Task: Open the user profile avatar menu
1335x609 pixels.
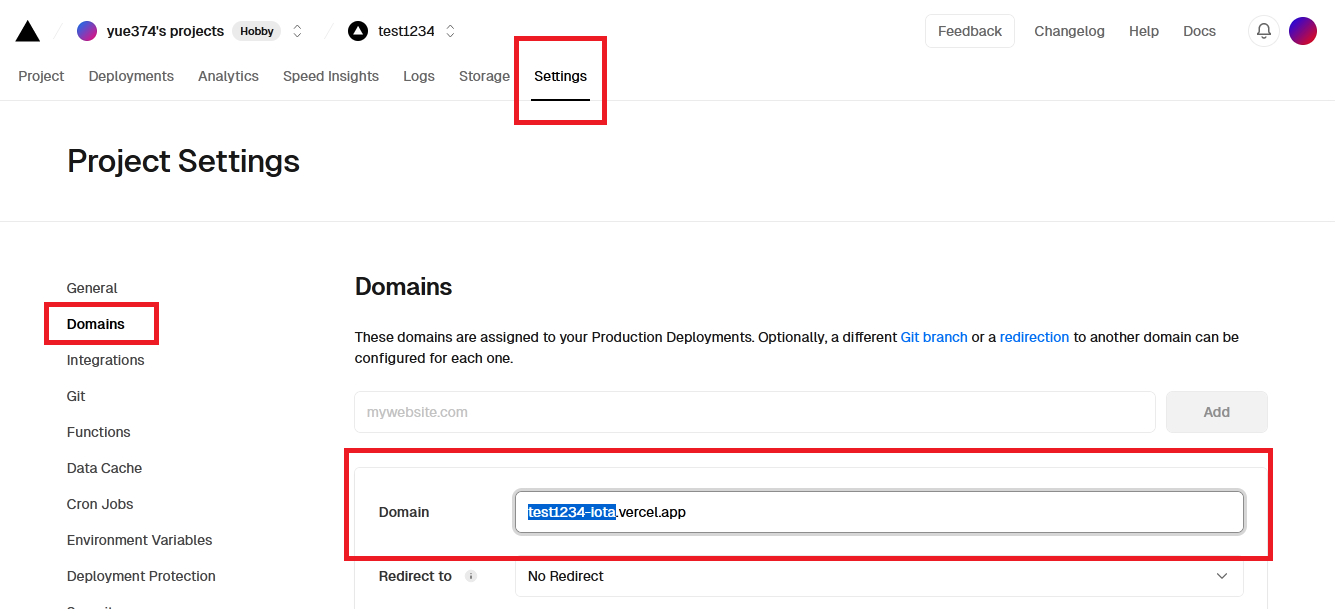Action: (x=1303, y=31)
